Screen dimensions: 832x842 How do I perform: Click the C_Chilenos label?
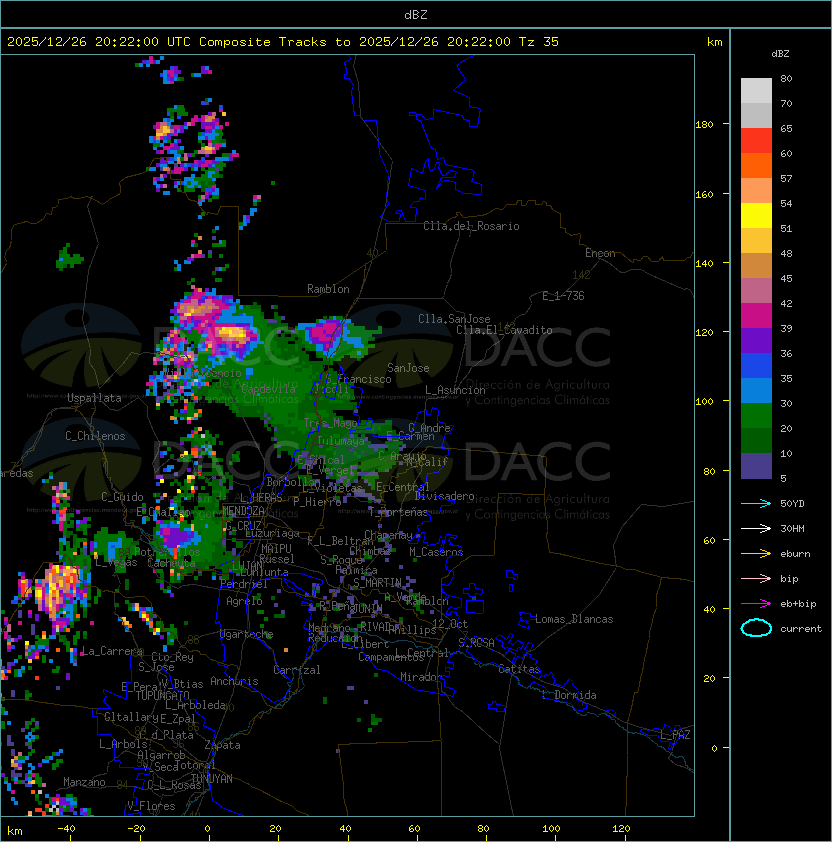95,436
